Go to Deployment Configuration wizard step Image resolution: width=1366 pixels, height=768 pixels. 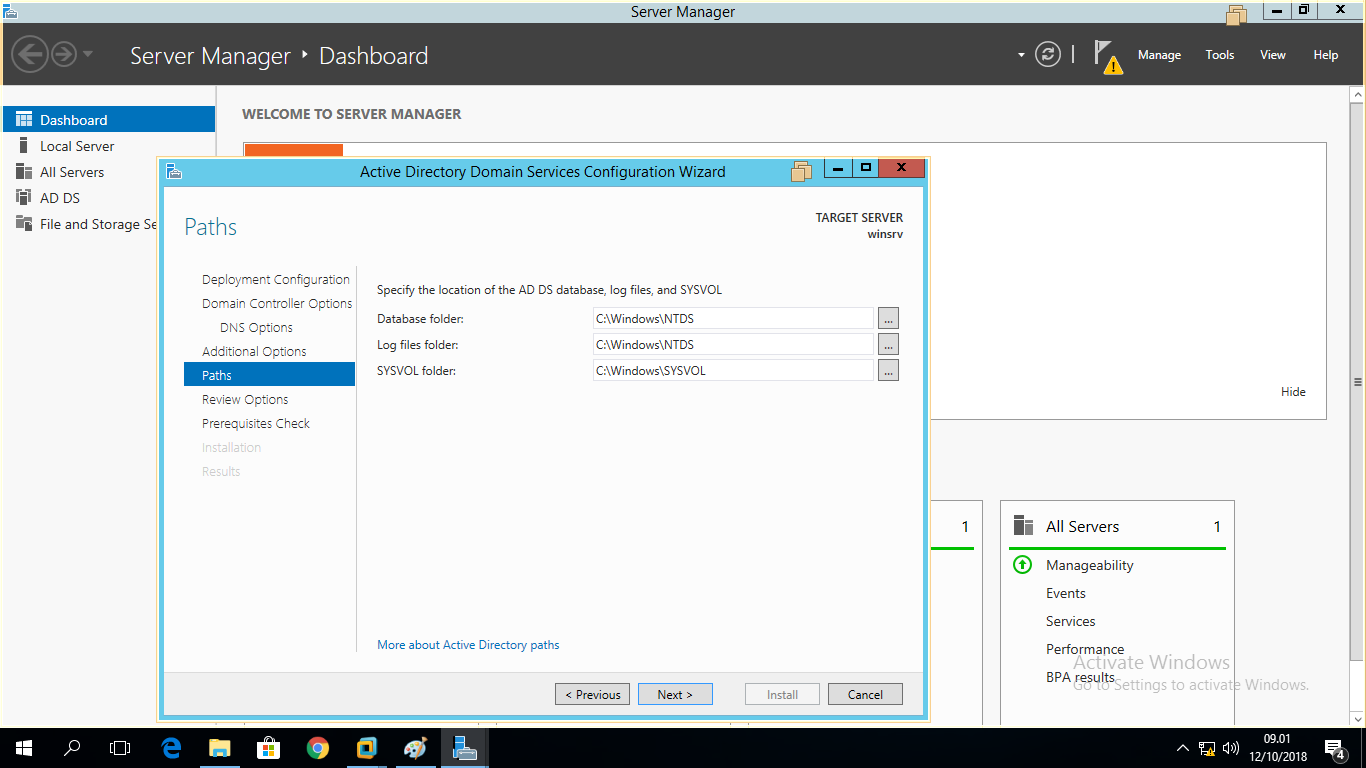(276, 279)
